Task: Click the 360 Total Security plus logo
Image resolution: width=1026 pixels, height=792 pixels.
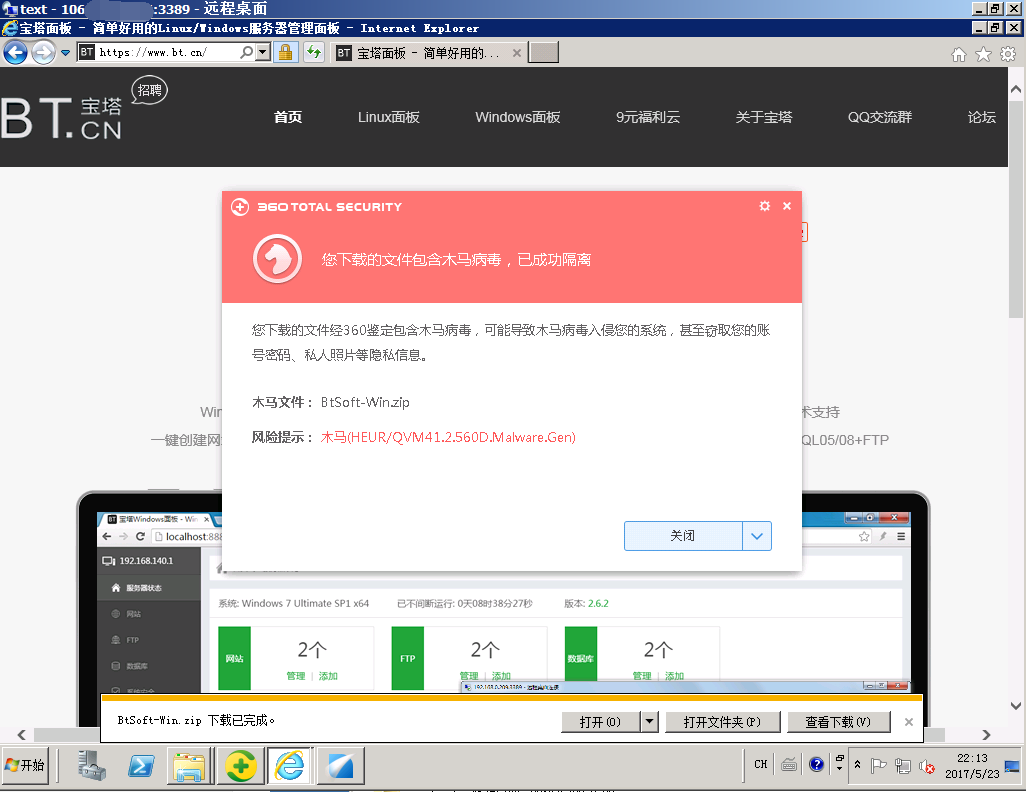Action: [240, 207]
